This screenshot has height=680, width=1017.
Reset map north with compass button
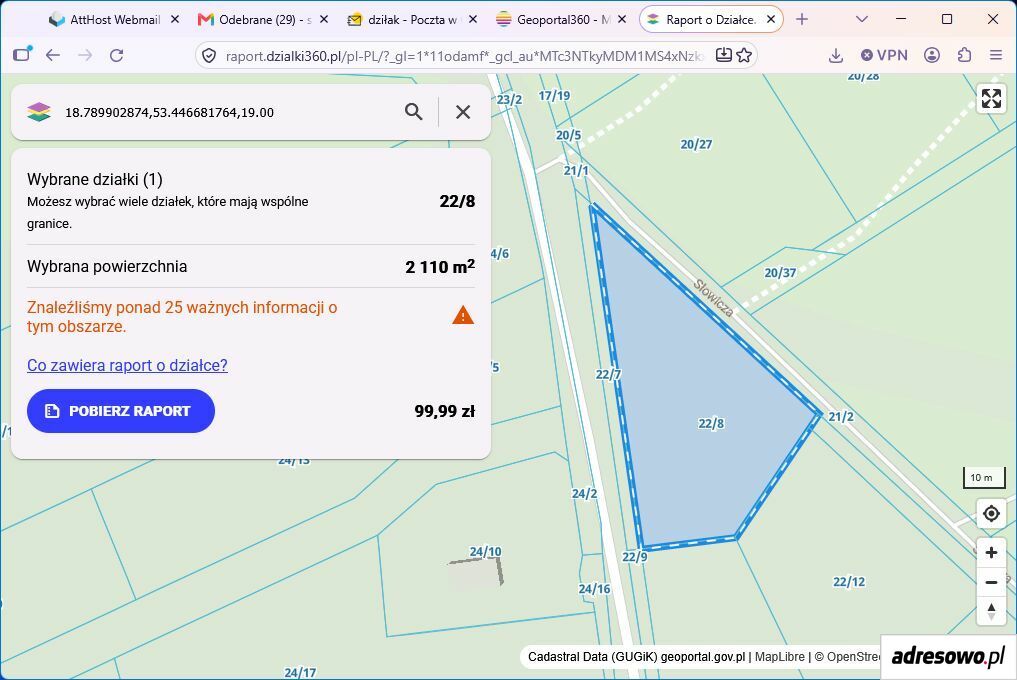(991, 611)
